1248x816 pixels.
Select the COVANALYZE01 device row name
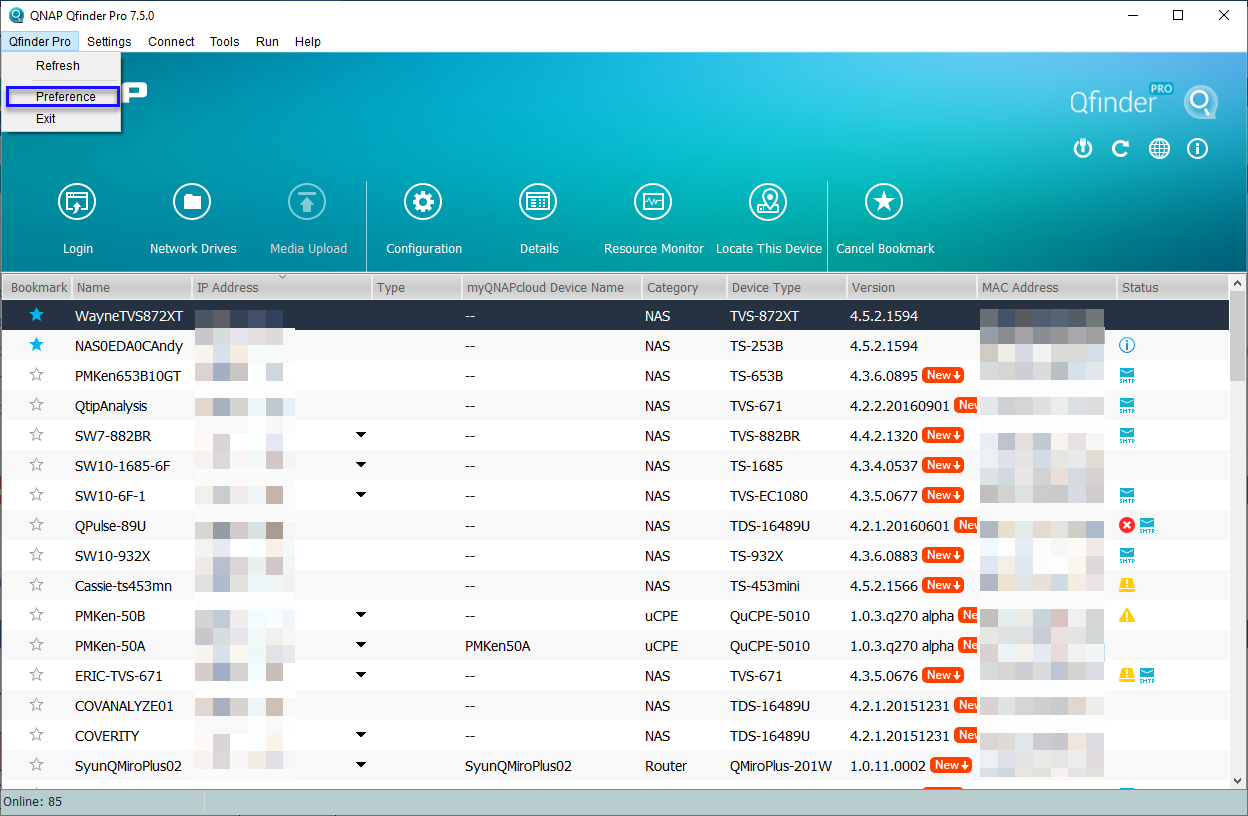click(124, 706)
